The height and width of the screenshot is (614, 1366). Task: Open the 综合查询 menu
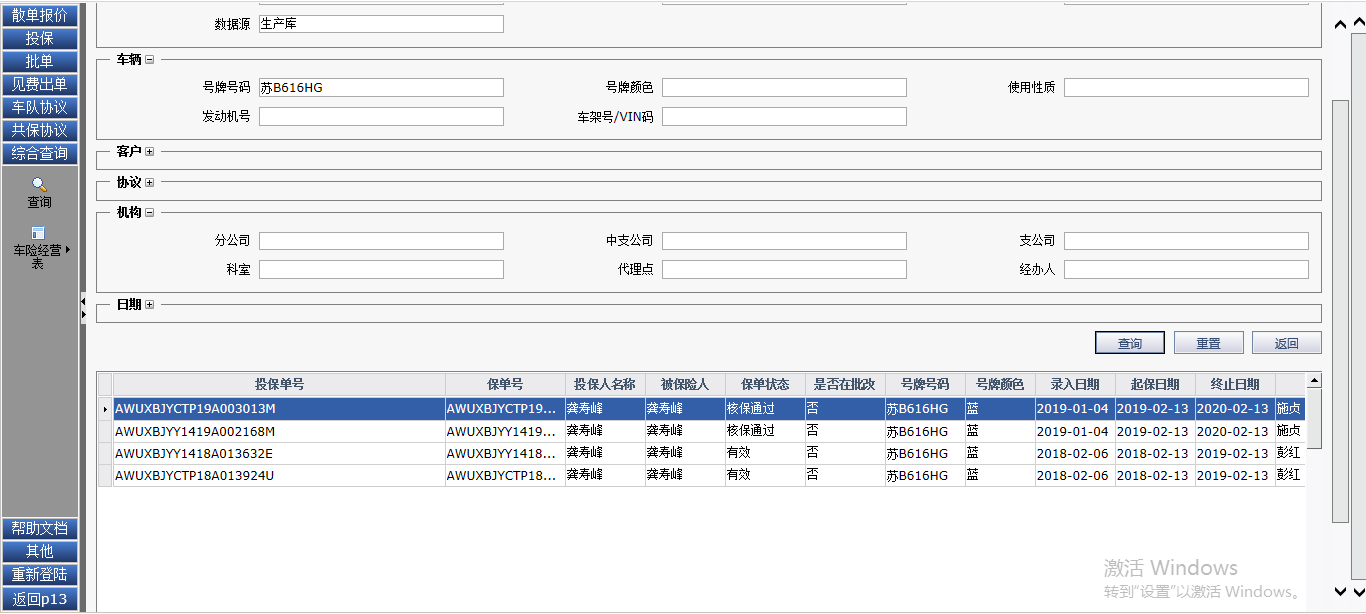(x=39, y=153)
